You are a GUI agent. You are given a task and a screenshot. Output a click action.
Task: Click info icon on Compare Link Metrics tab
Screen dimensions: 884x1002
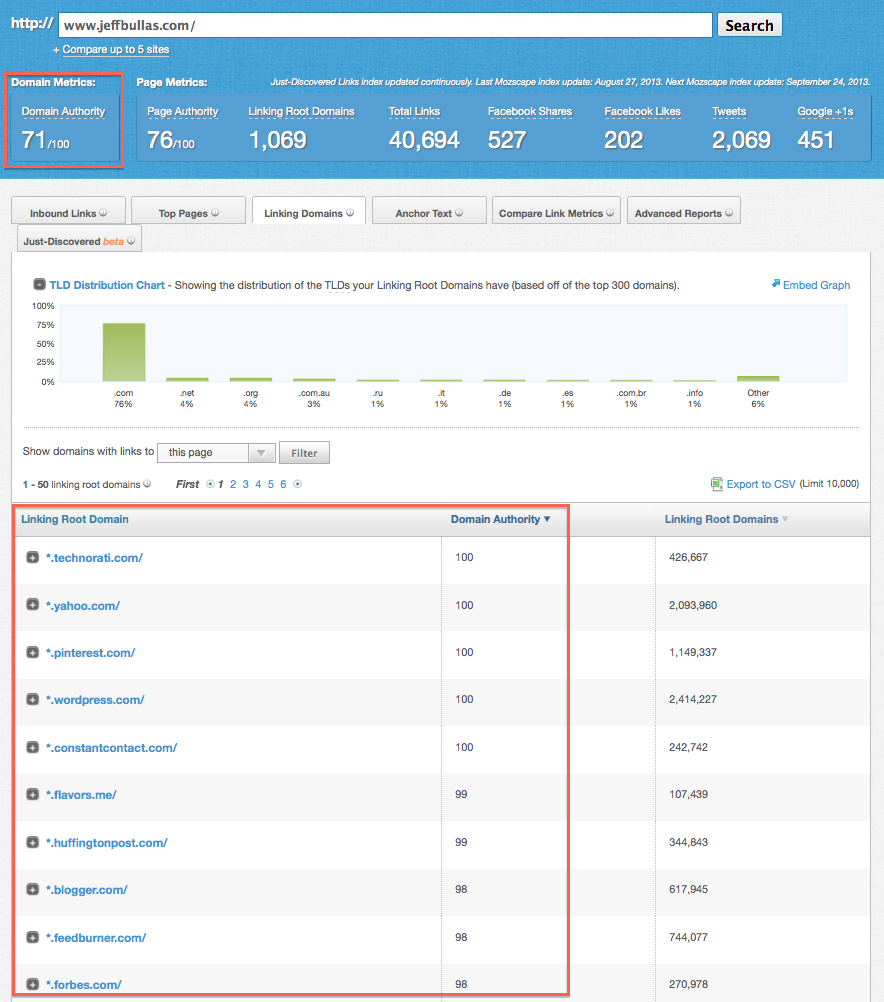[x=610, y=213]
